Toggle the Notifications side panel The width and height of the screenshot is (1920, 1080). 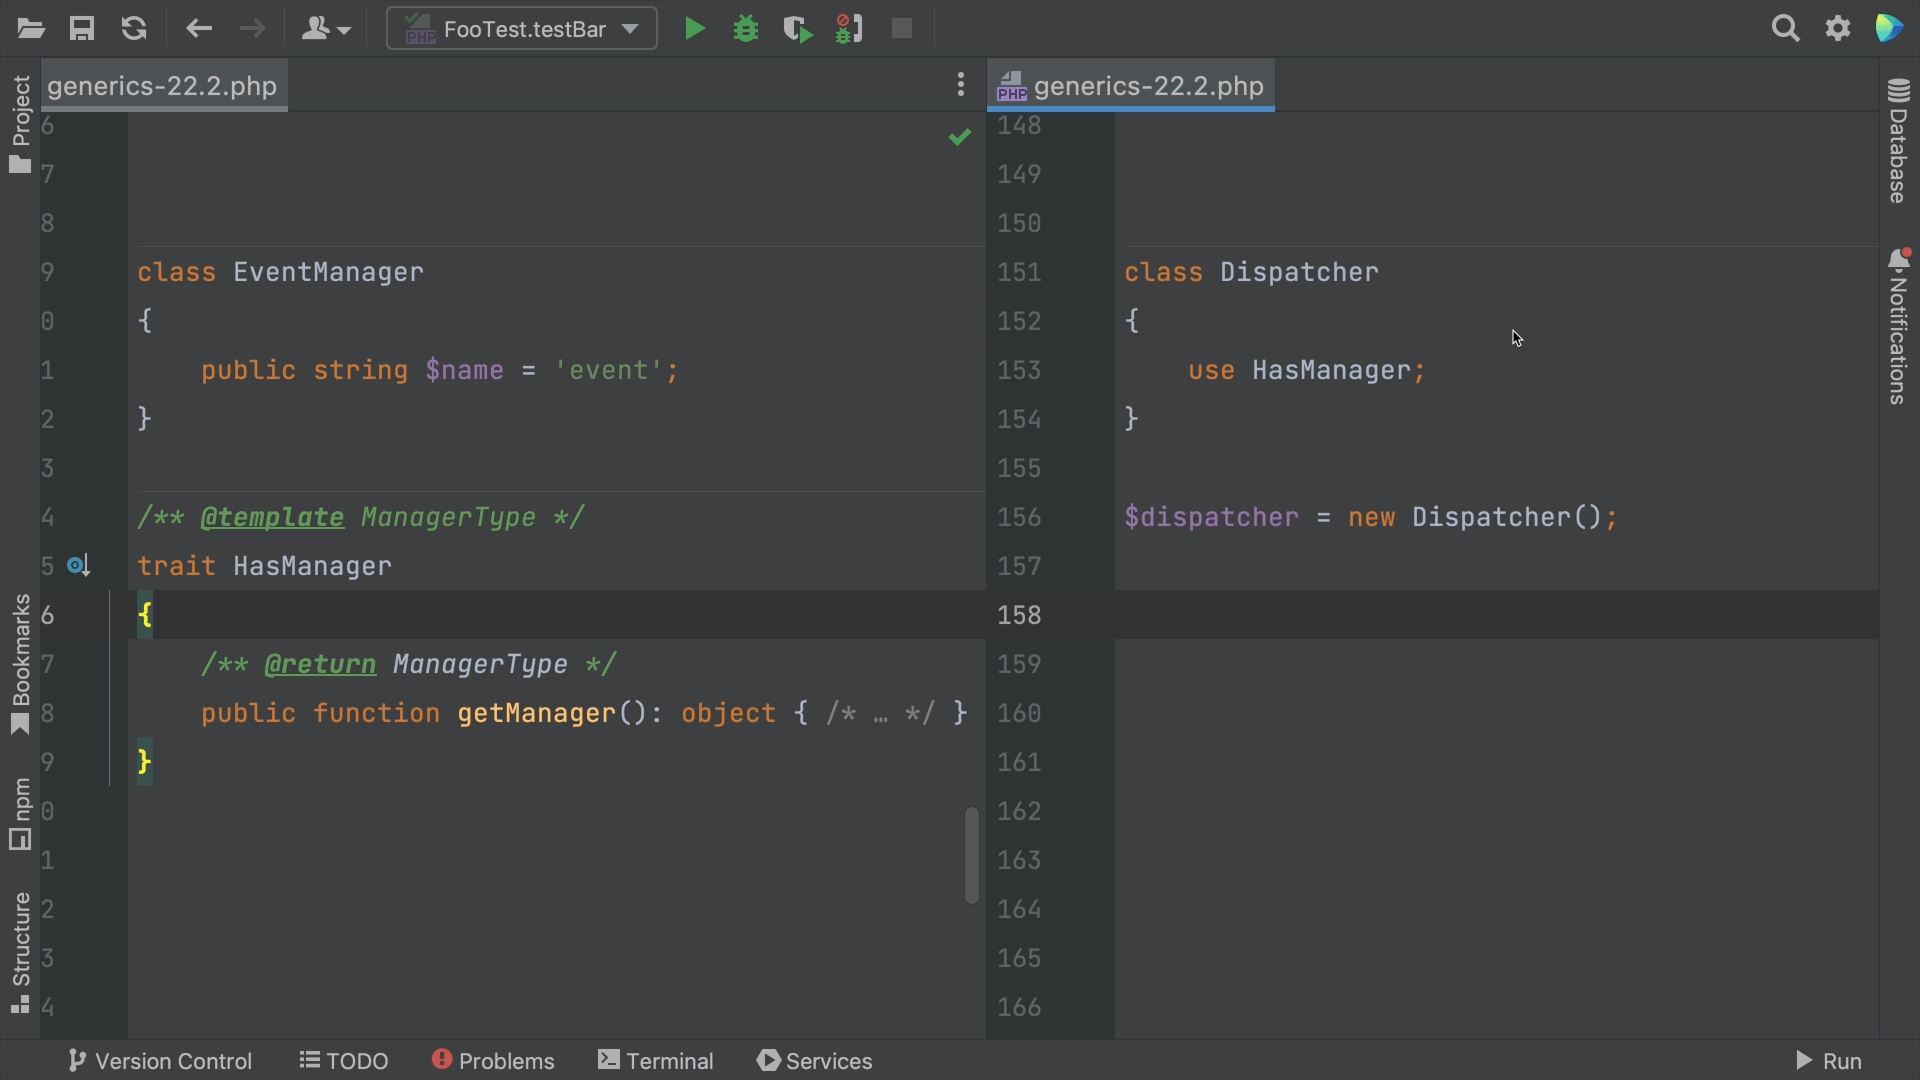point(1898,326)
